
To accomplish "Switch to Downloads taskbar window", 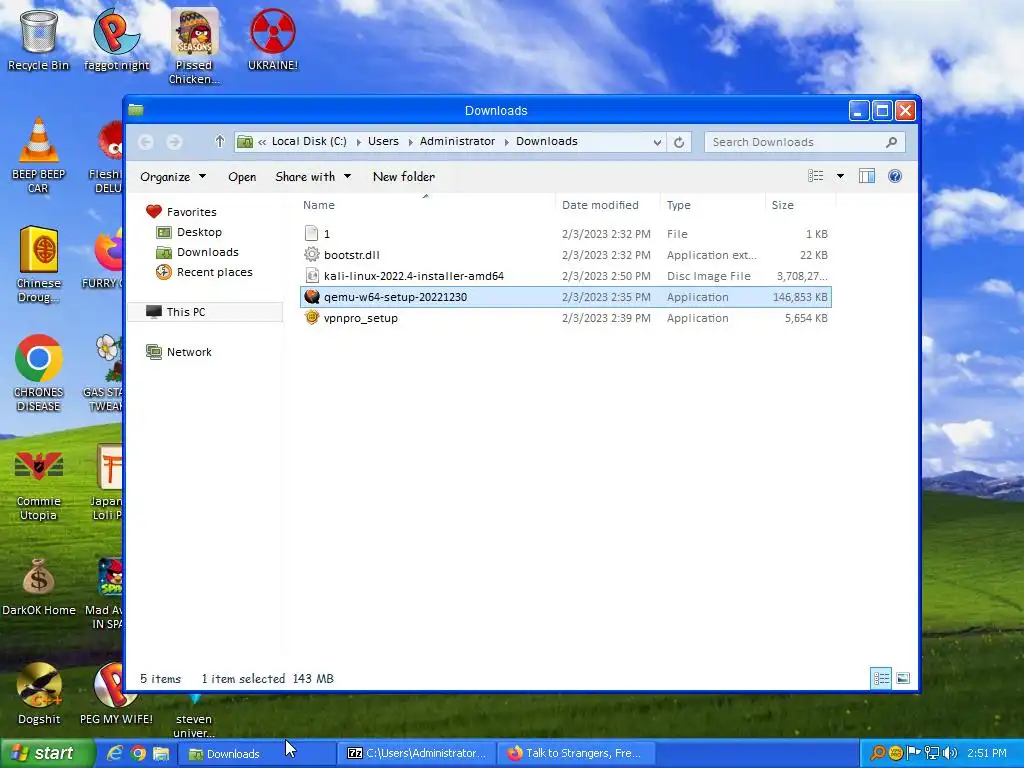I will click(x=255, y=754).
